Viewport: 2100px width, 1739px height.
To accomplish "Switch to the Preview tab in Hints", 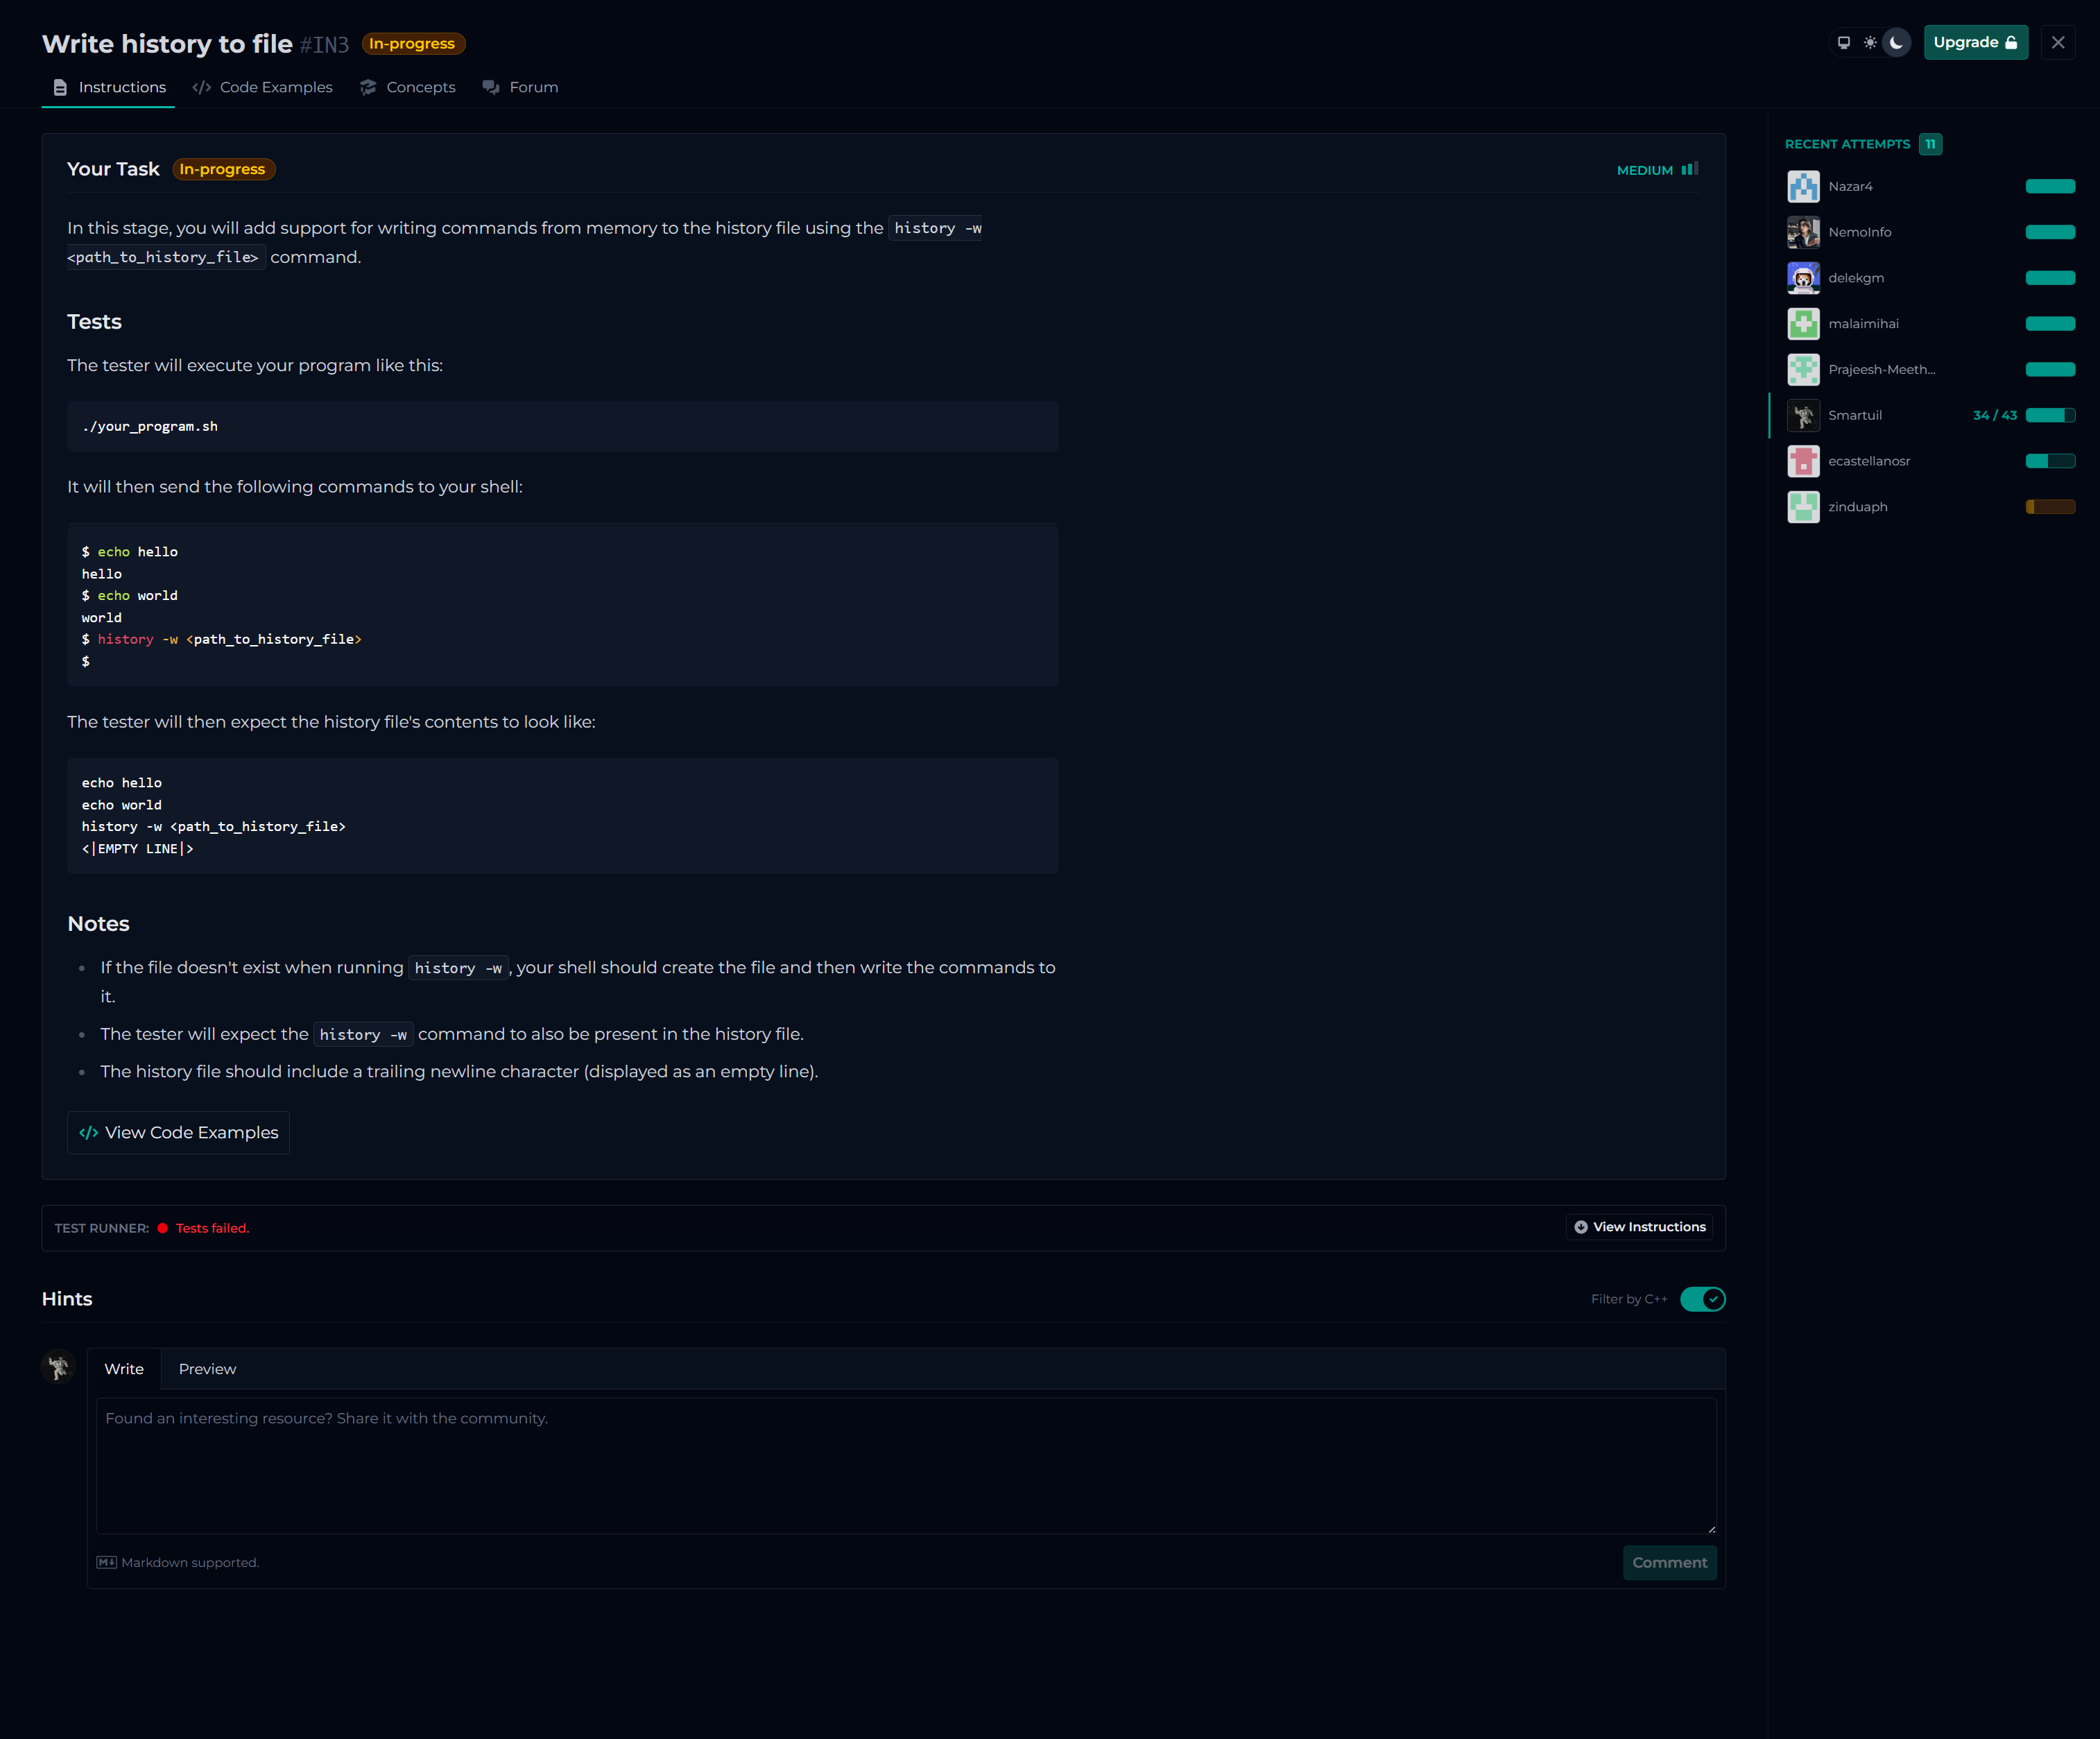I will tap(207, 1369).
